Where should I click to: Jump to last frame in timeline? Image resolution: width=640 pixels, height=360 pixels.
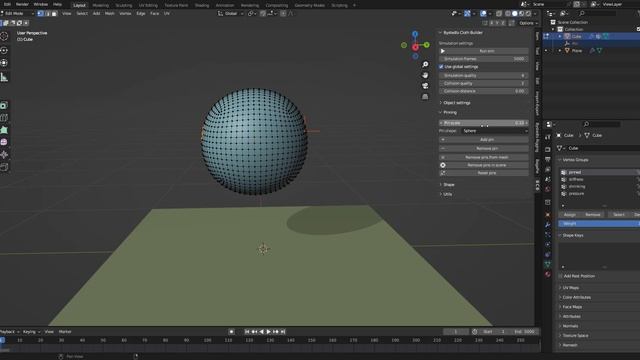[x=283, y=332]
